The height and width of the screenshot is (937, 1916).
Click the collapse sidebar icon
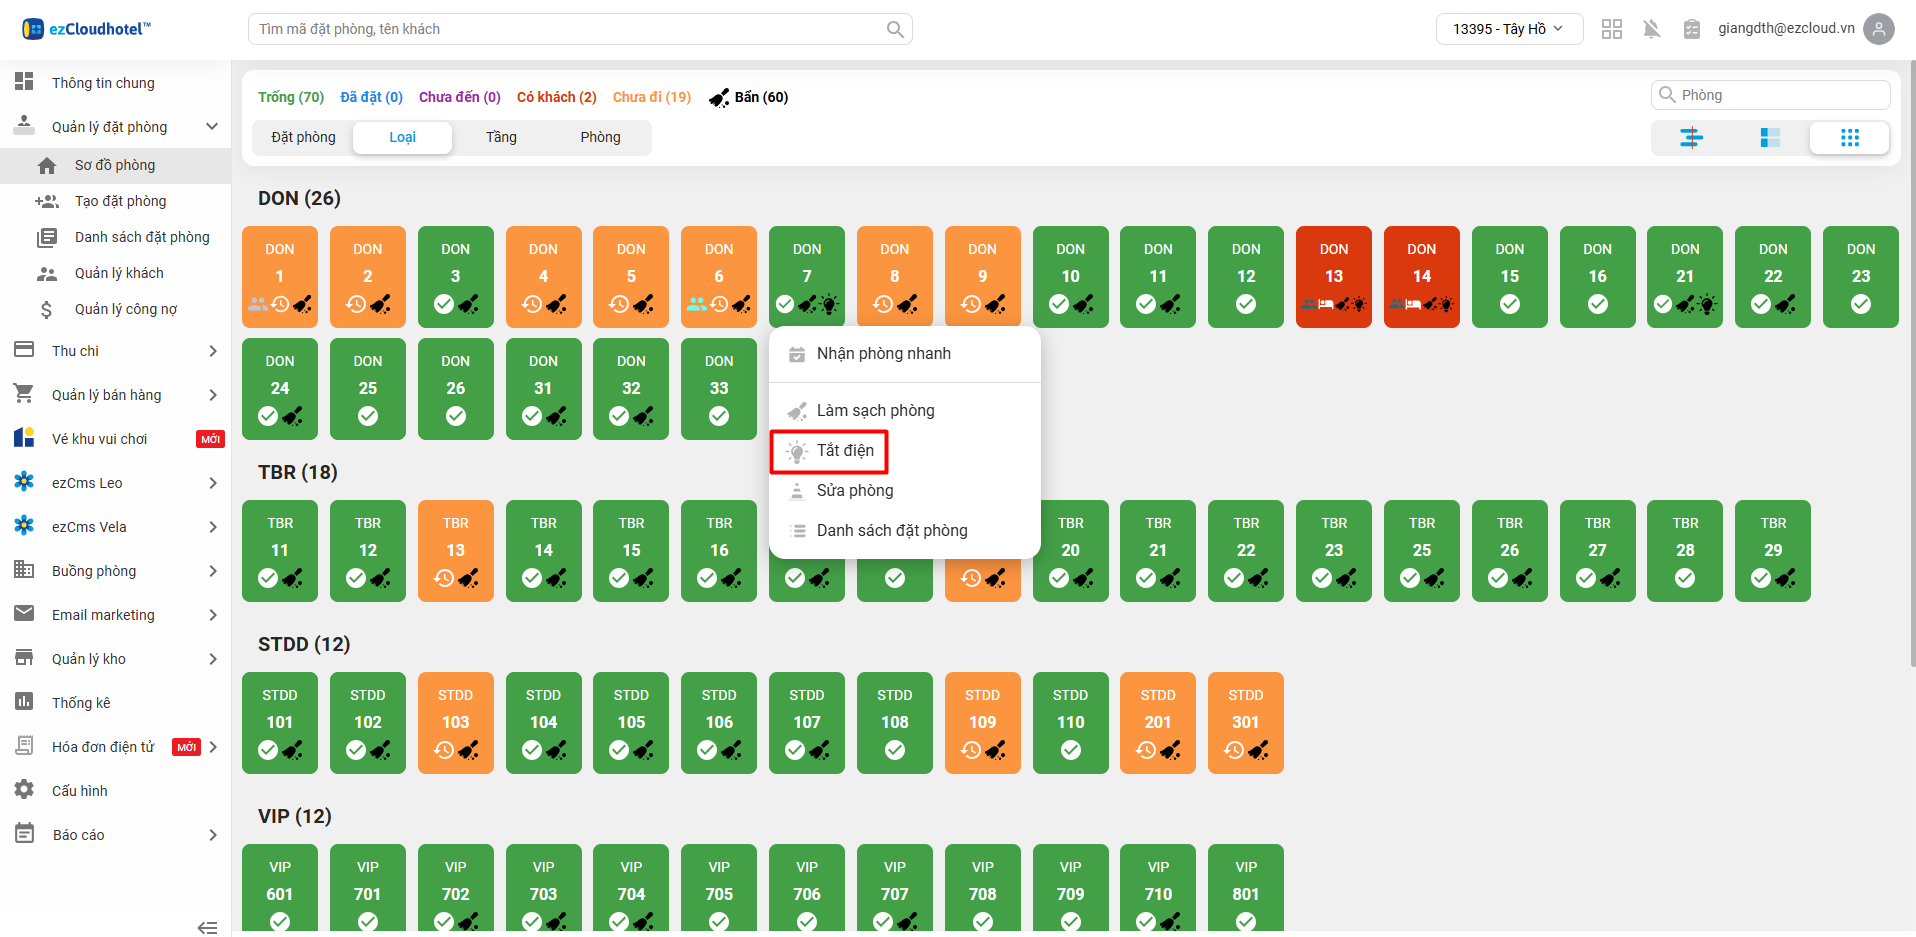tap(207, 927)
